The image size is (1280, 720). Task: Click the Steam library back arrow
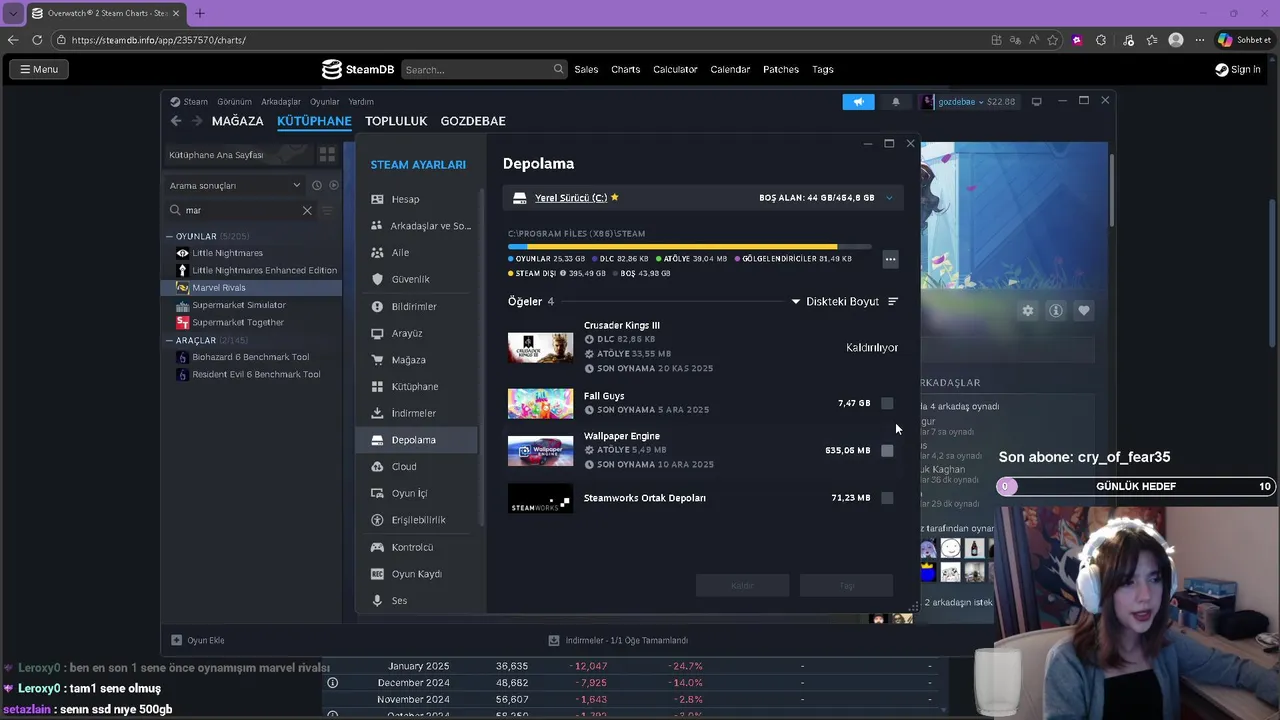tap(176, 121)
